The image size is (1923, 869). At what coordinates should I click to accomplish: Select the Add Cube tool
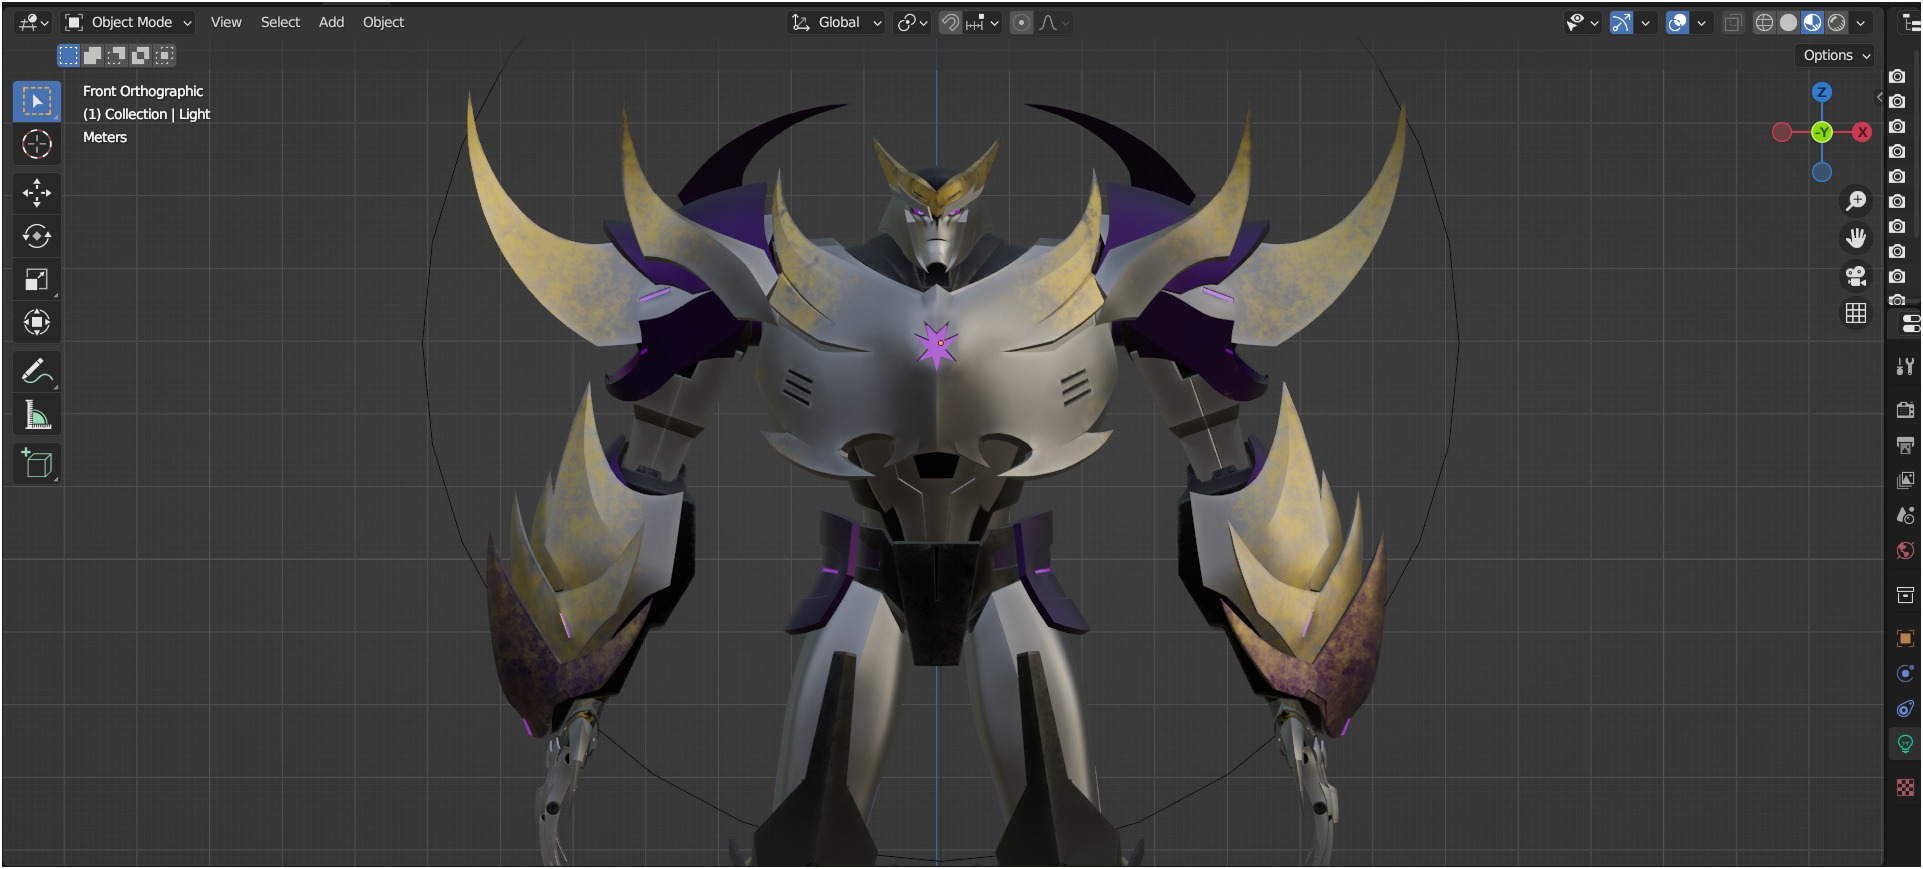click(37, 464)
